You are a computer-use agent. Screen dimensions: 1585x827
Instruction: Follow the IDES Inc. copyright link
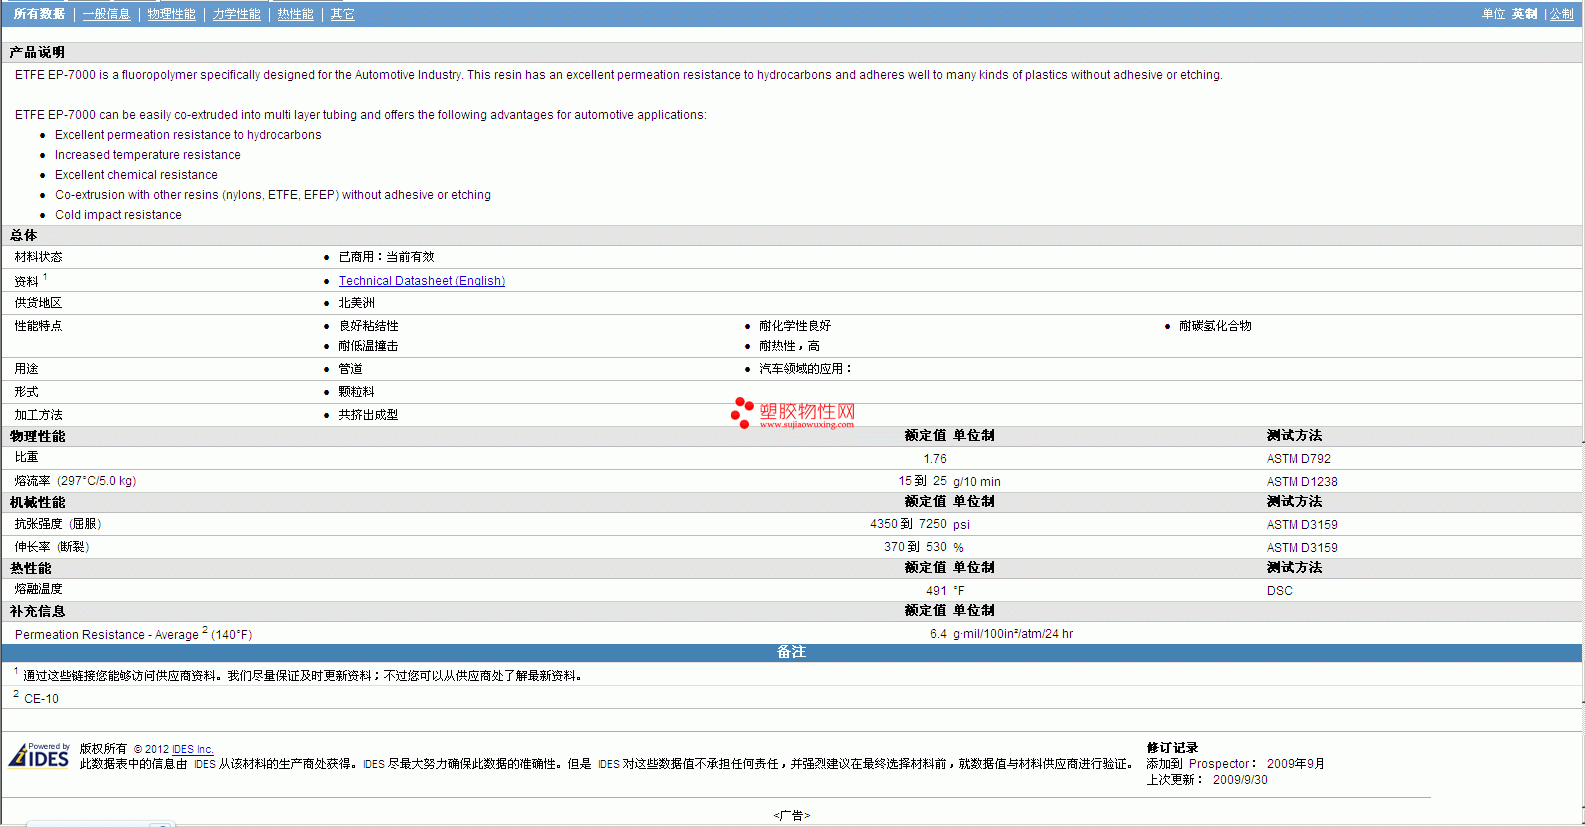pyautogui.click(x=192, y=749)
